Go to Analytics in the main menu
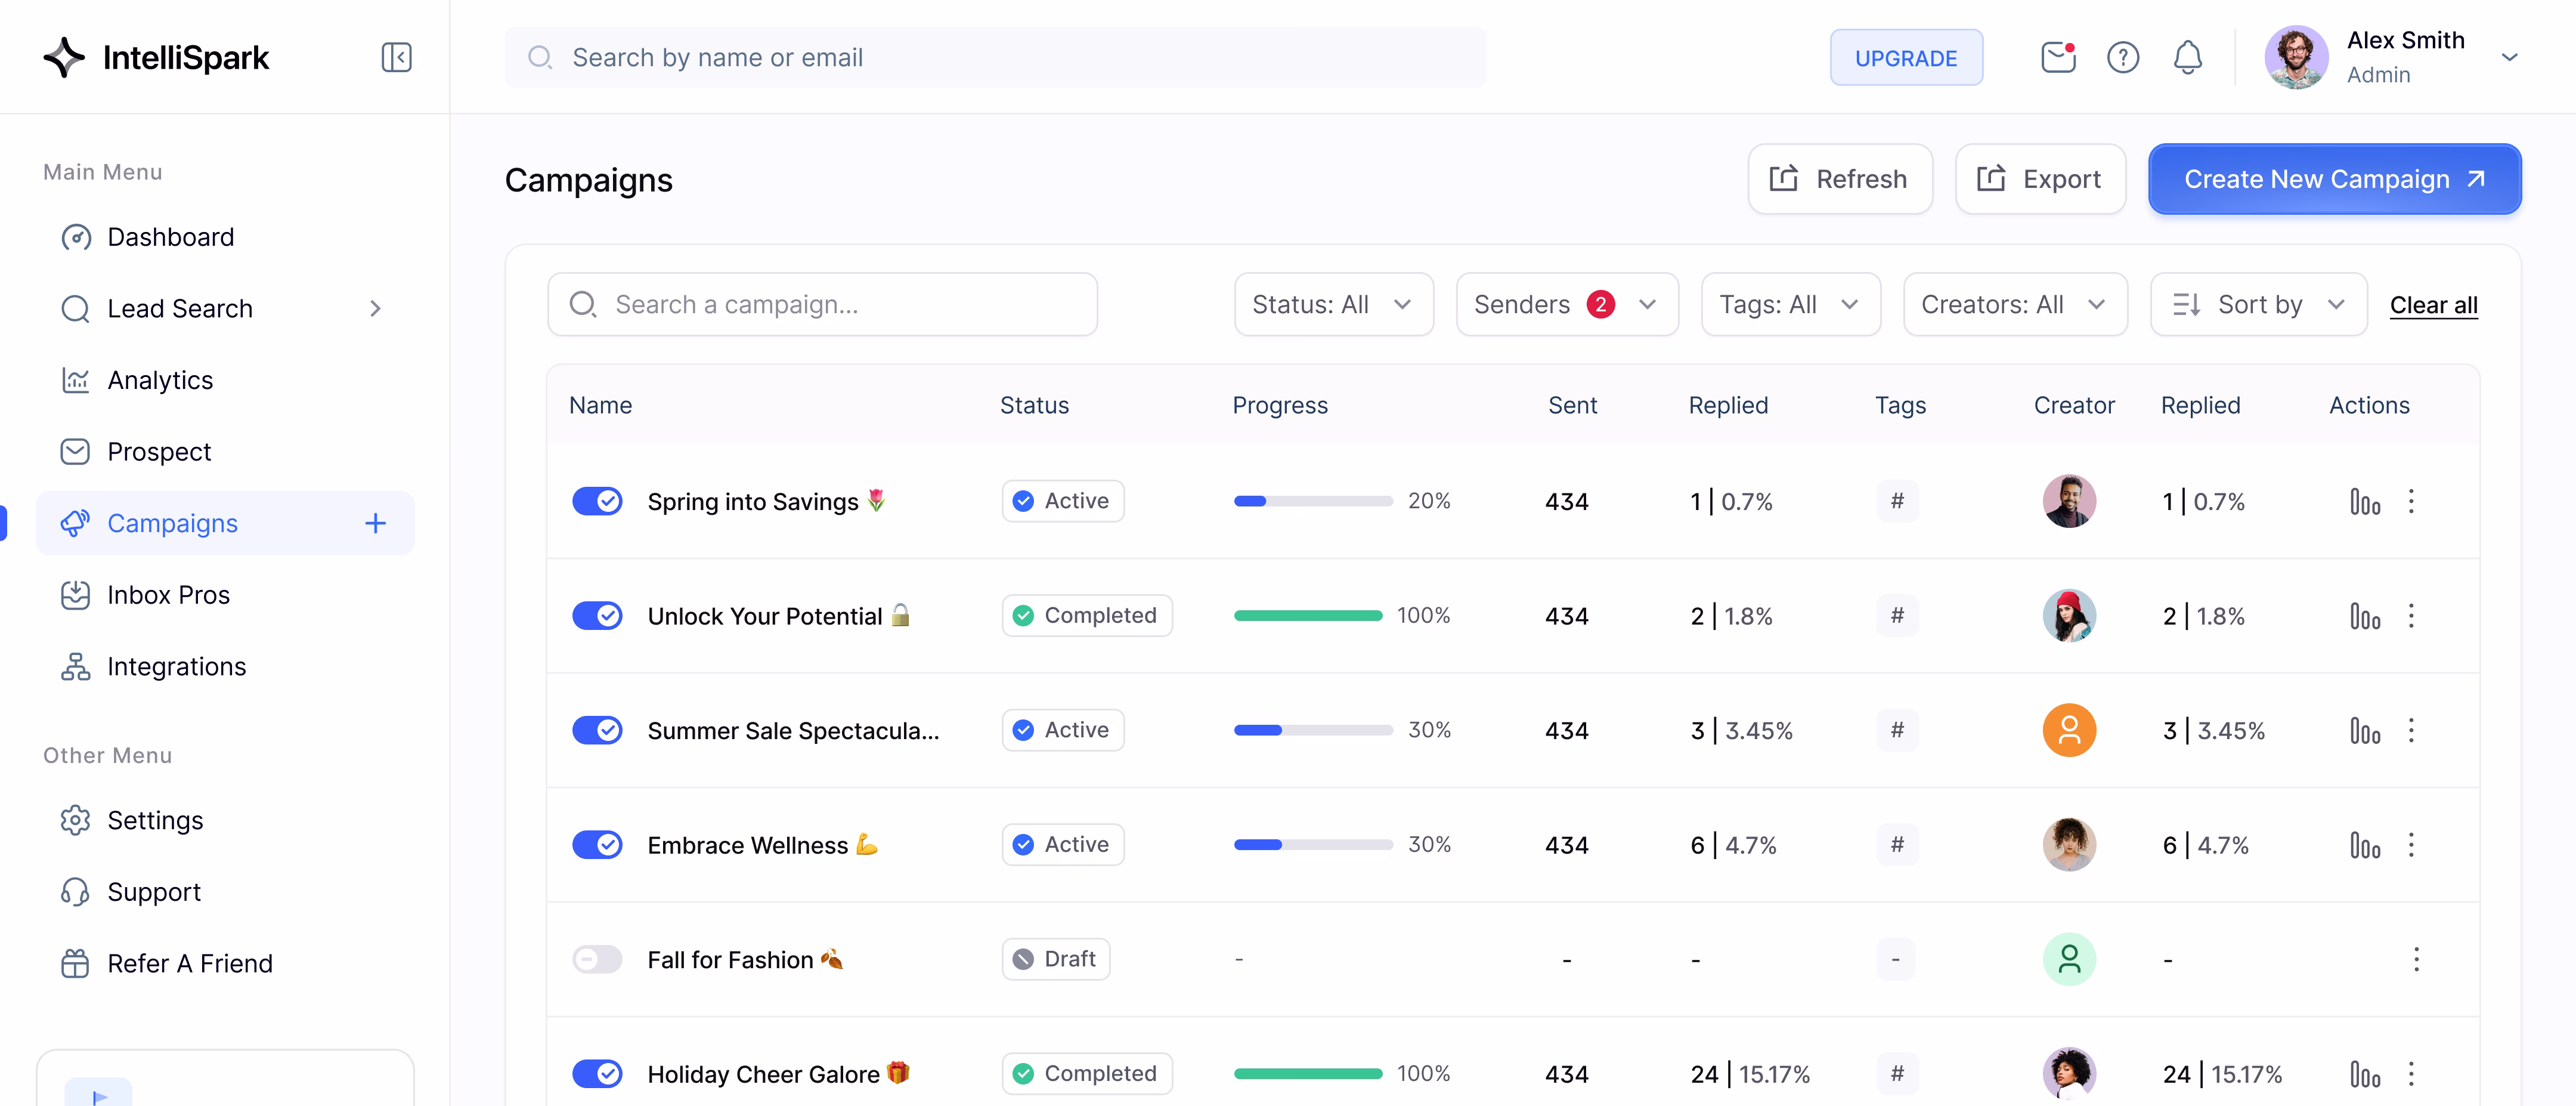 tap(160, 380)
